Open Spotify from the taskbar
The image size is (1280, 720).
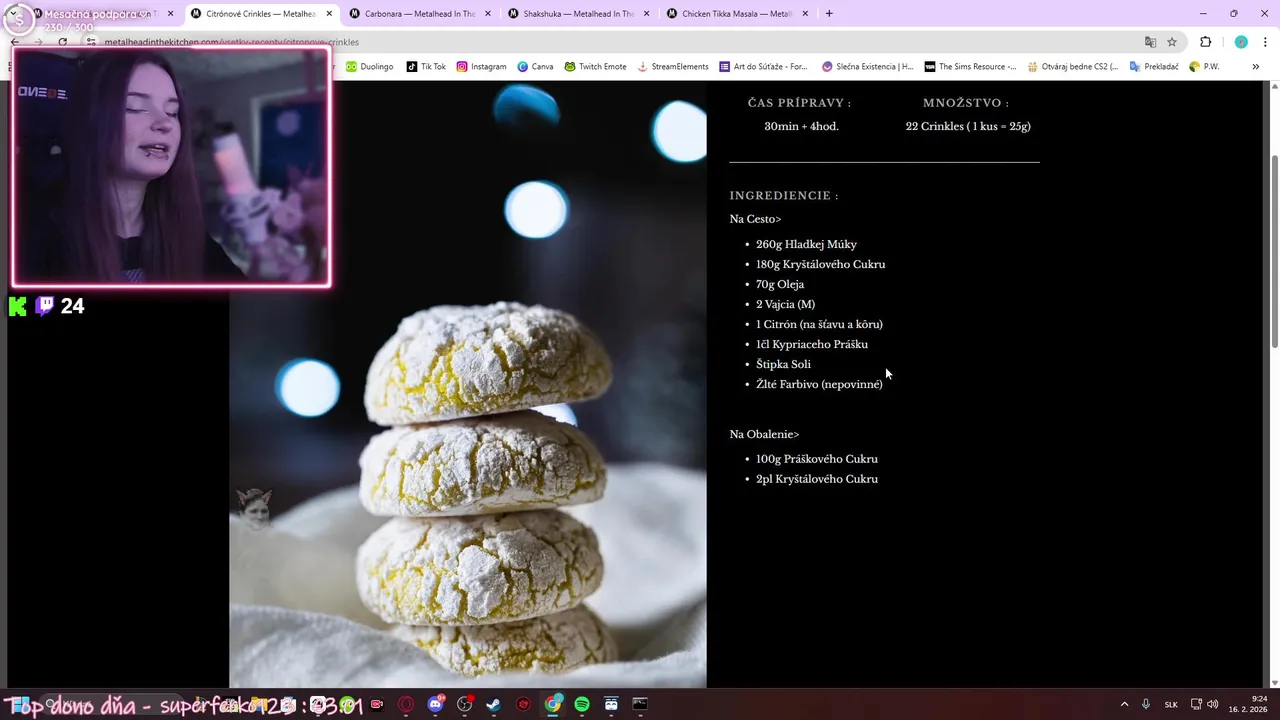[x=582, y=704]
